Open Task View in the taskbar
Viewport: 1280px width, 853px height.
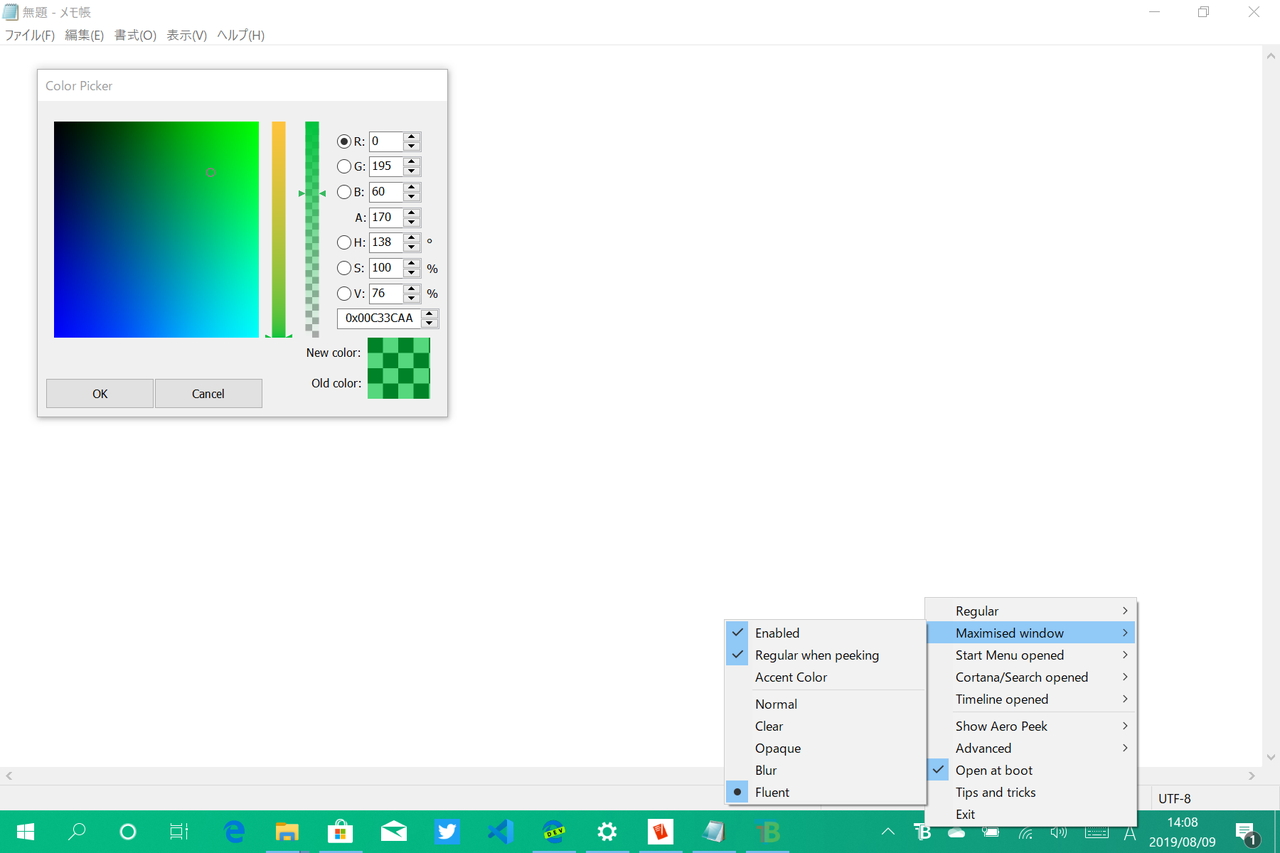[179, 831]
